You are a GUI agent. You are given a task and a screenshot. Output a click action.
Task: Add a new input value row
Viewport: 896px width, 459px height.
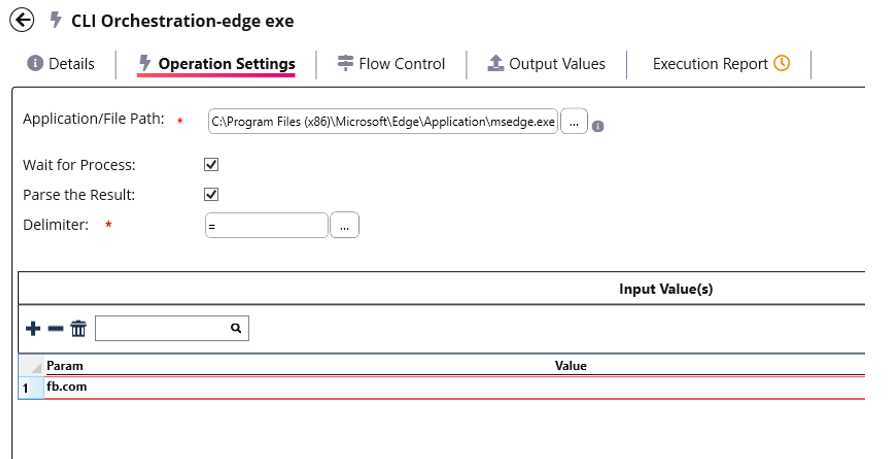tap(33, 329)
